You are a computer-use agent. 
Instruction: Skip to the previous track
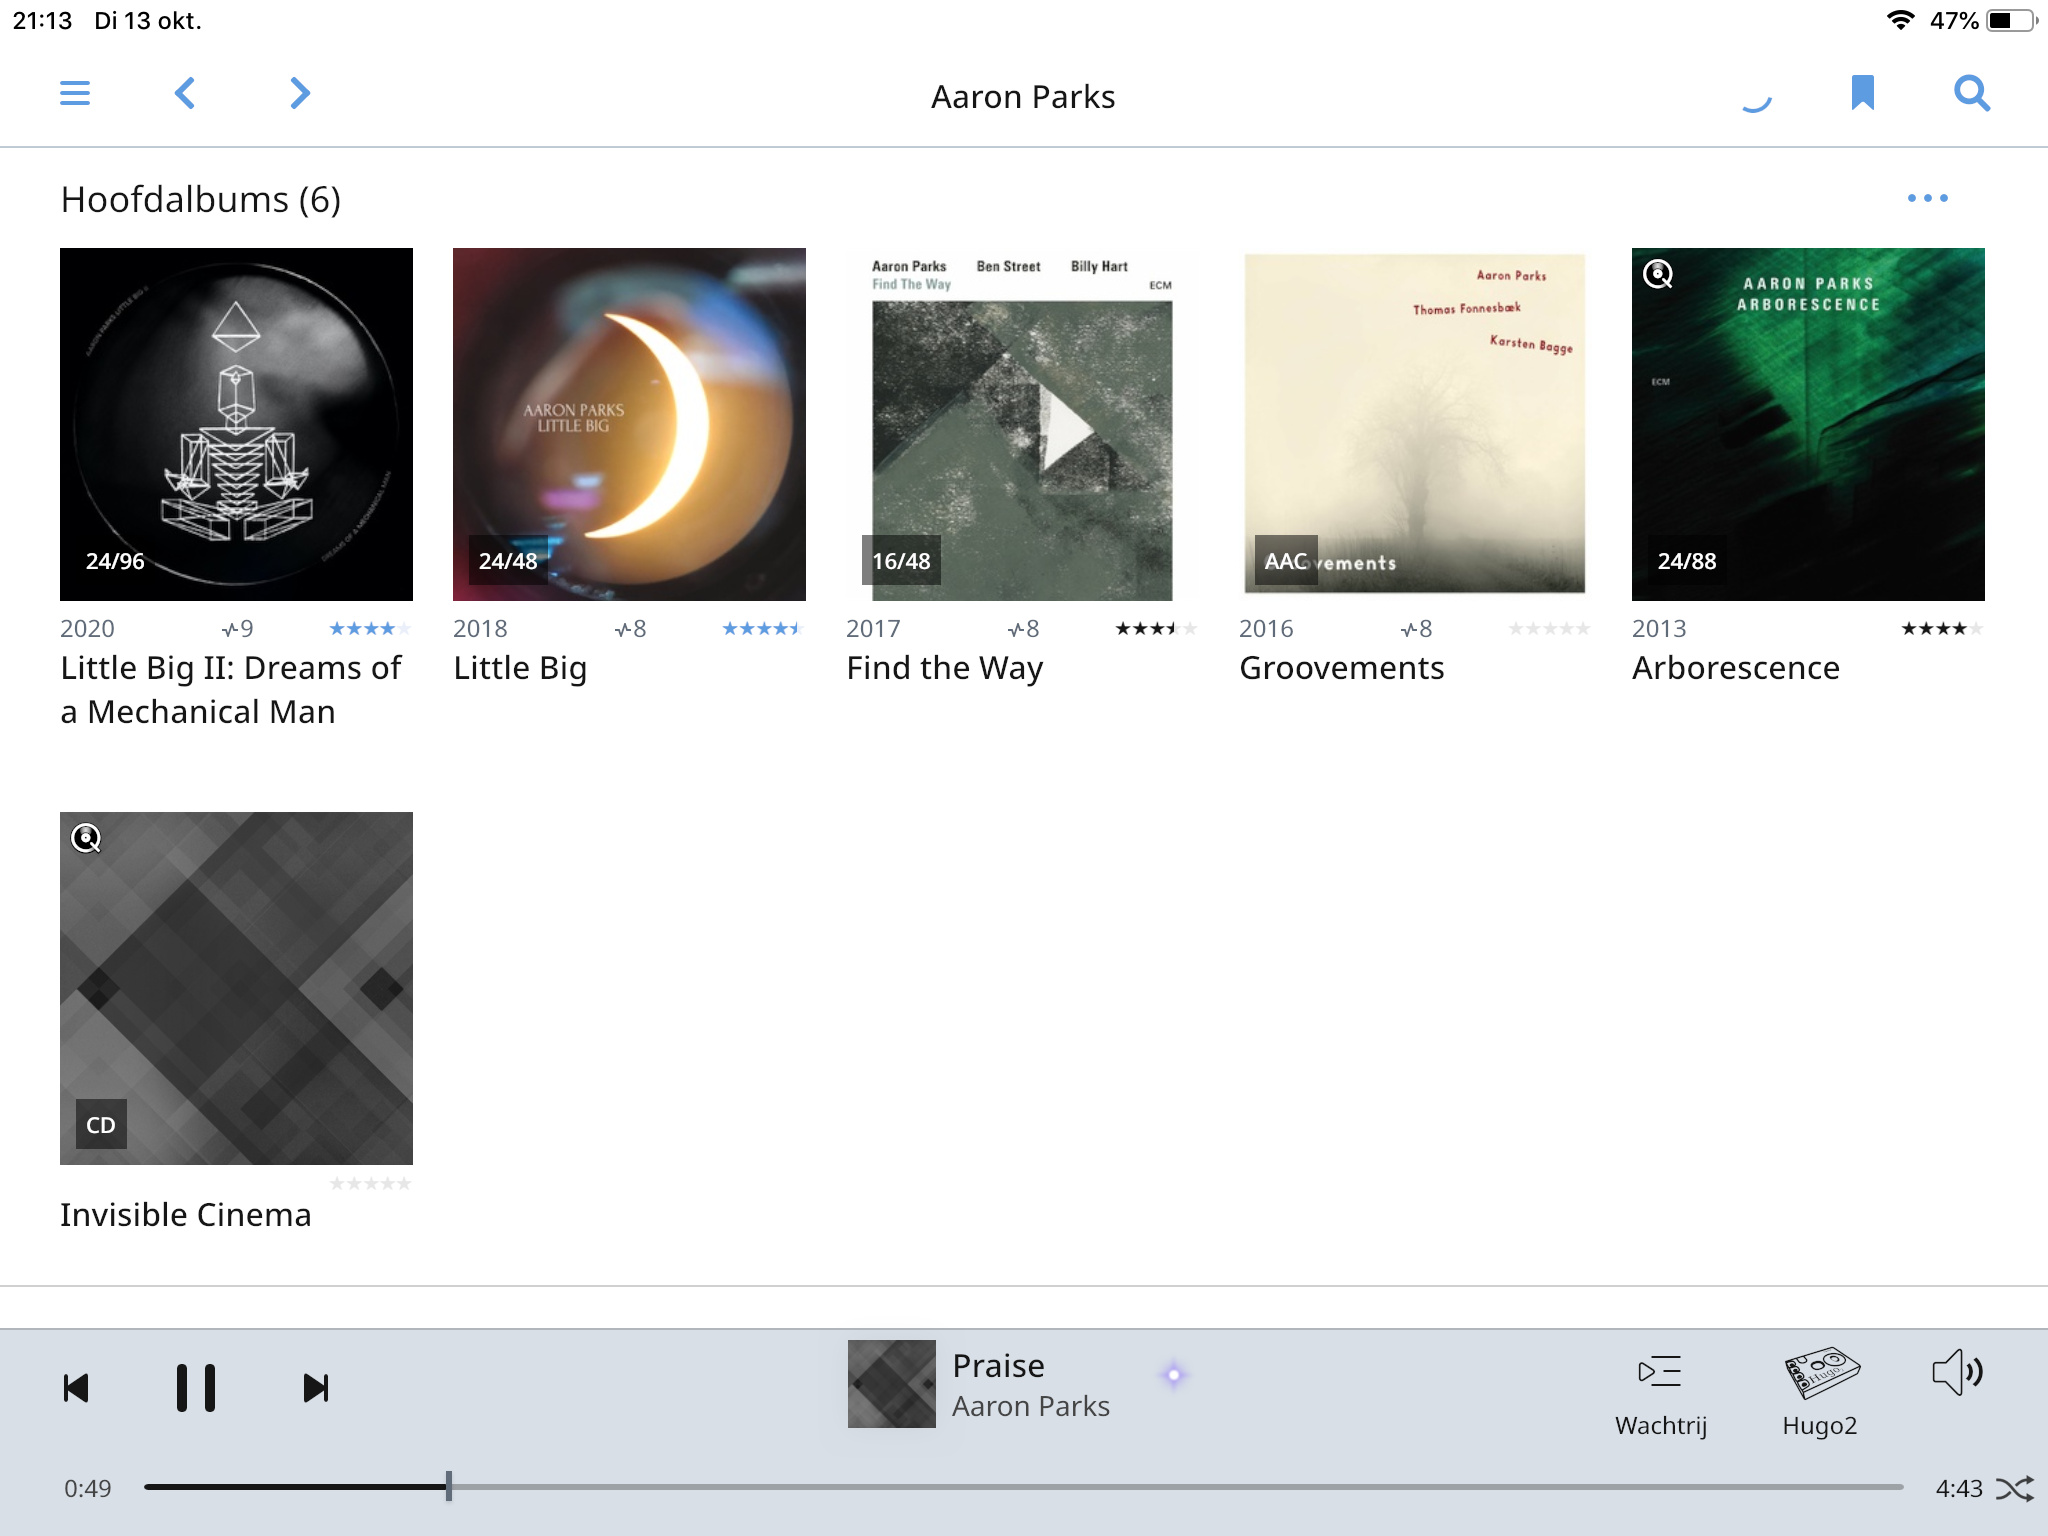pyautogui.click(x=76, y=1388)
